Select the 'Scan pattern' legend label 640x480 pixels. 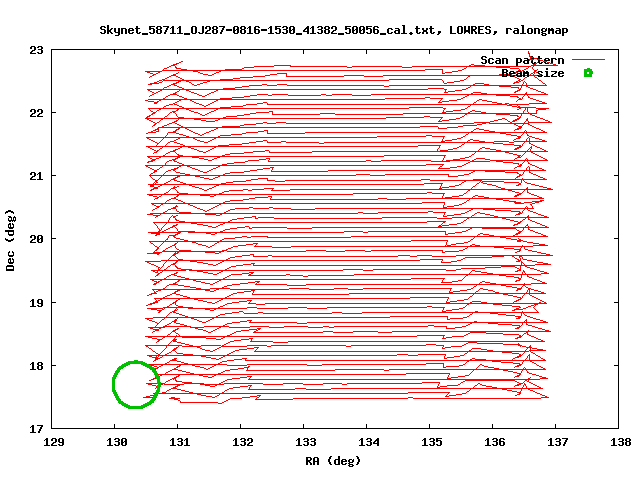point(522,60)
